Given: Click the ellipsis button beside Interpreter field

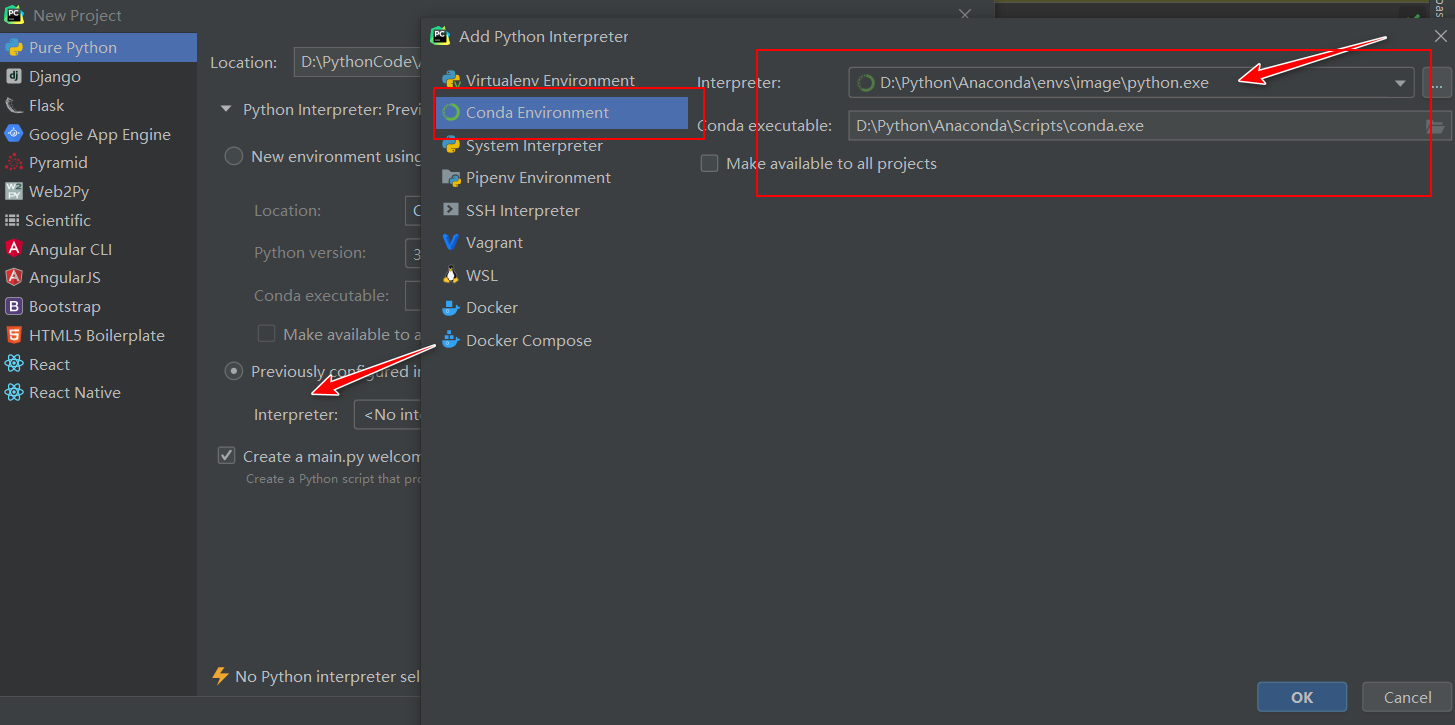Looking at the screenshot, I should (1436, 83).
